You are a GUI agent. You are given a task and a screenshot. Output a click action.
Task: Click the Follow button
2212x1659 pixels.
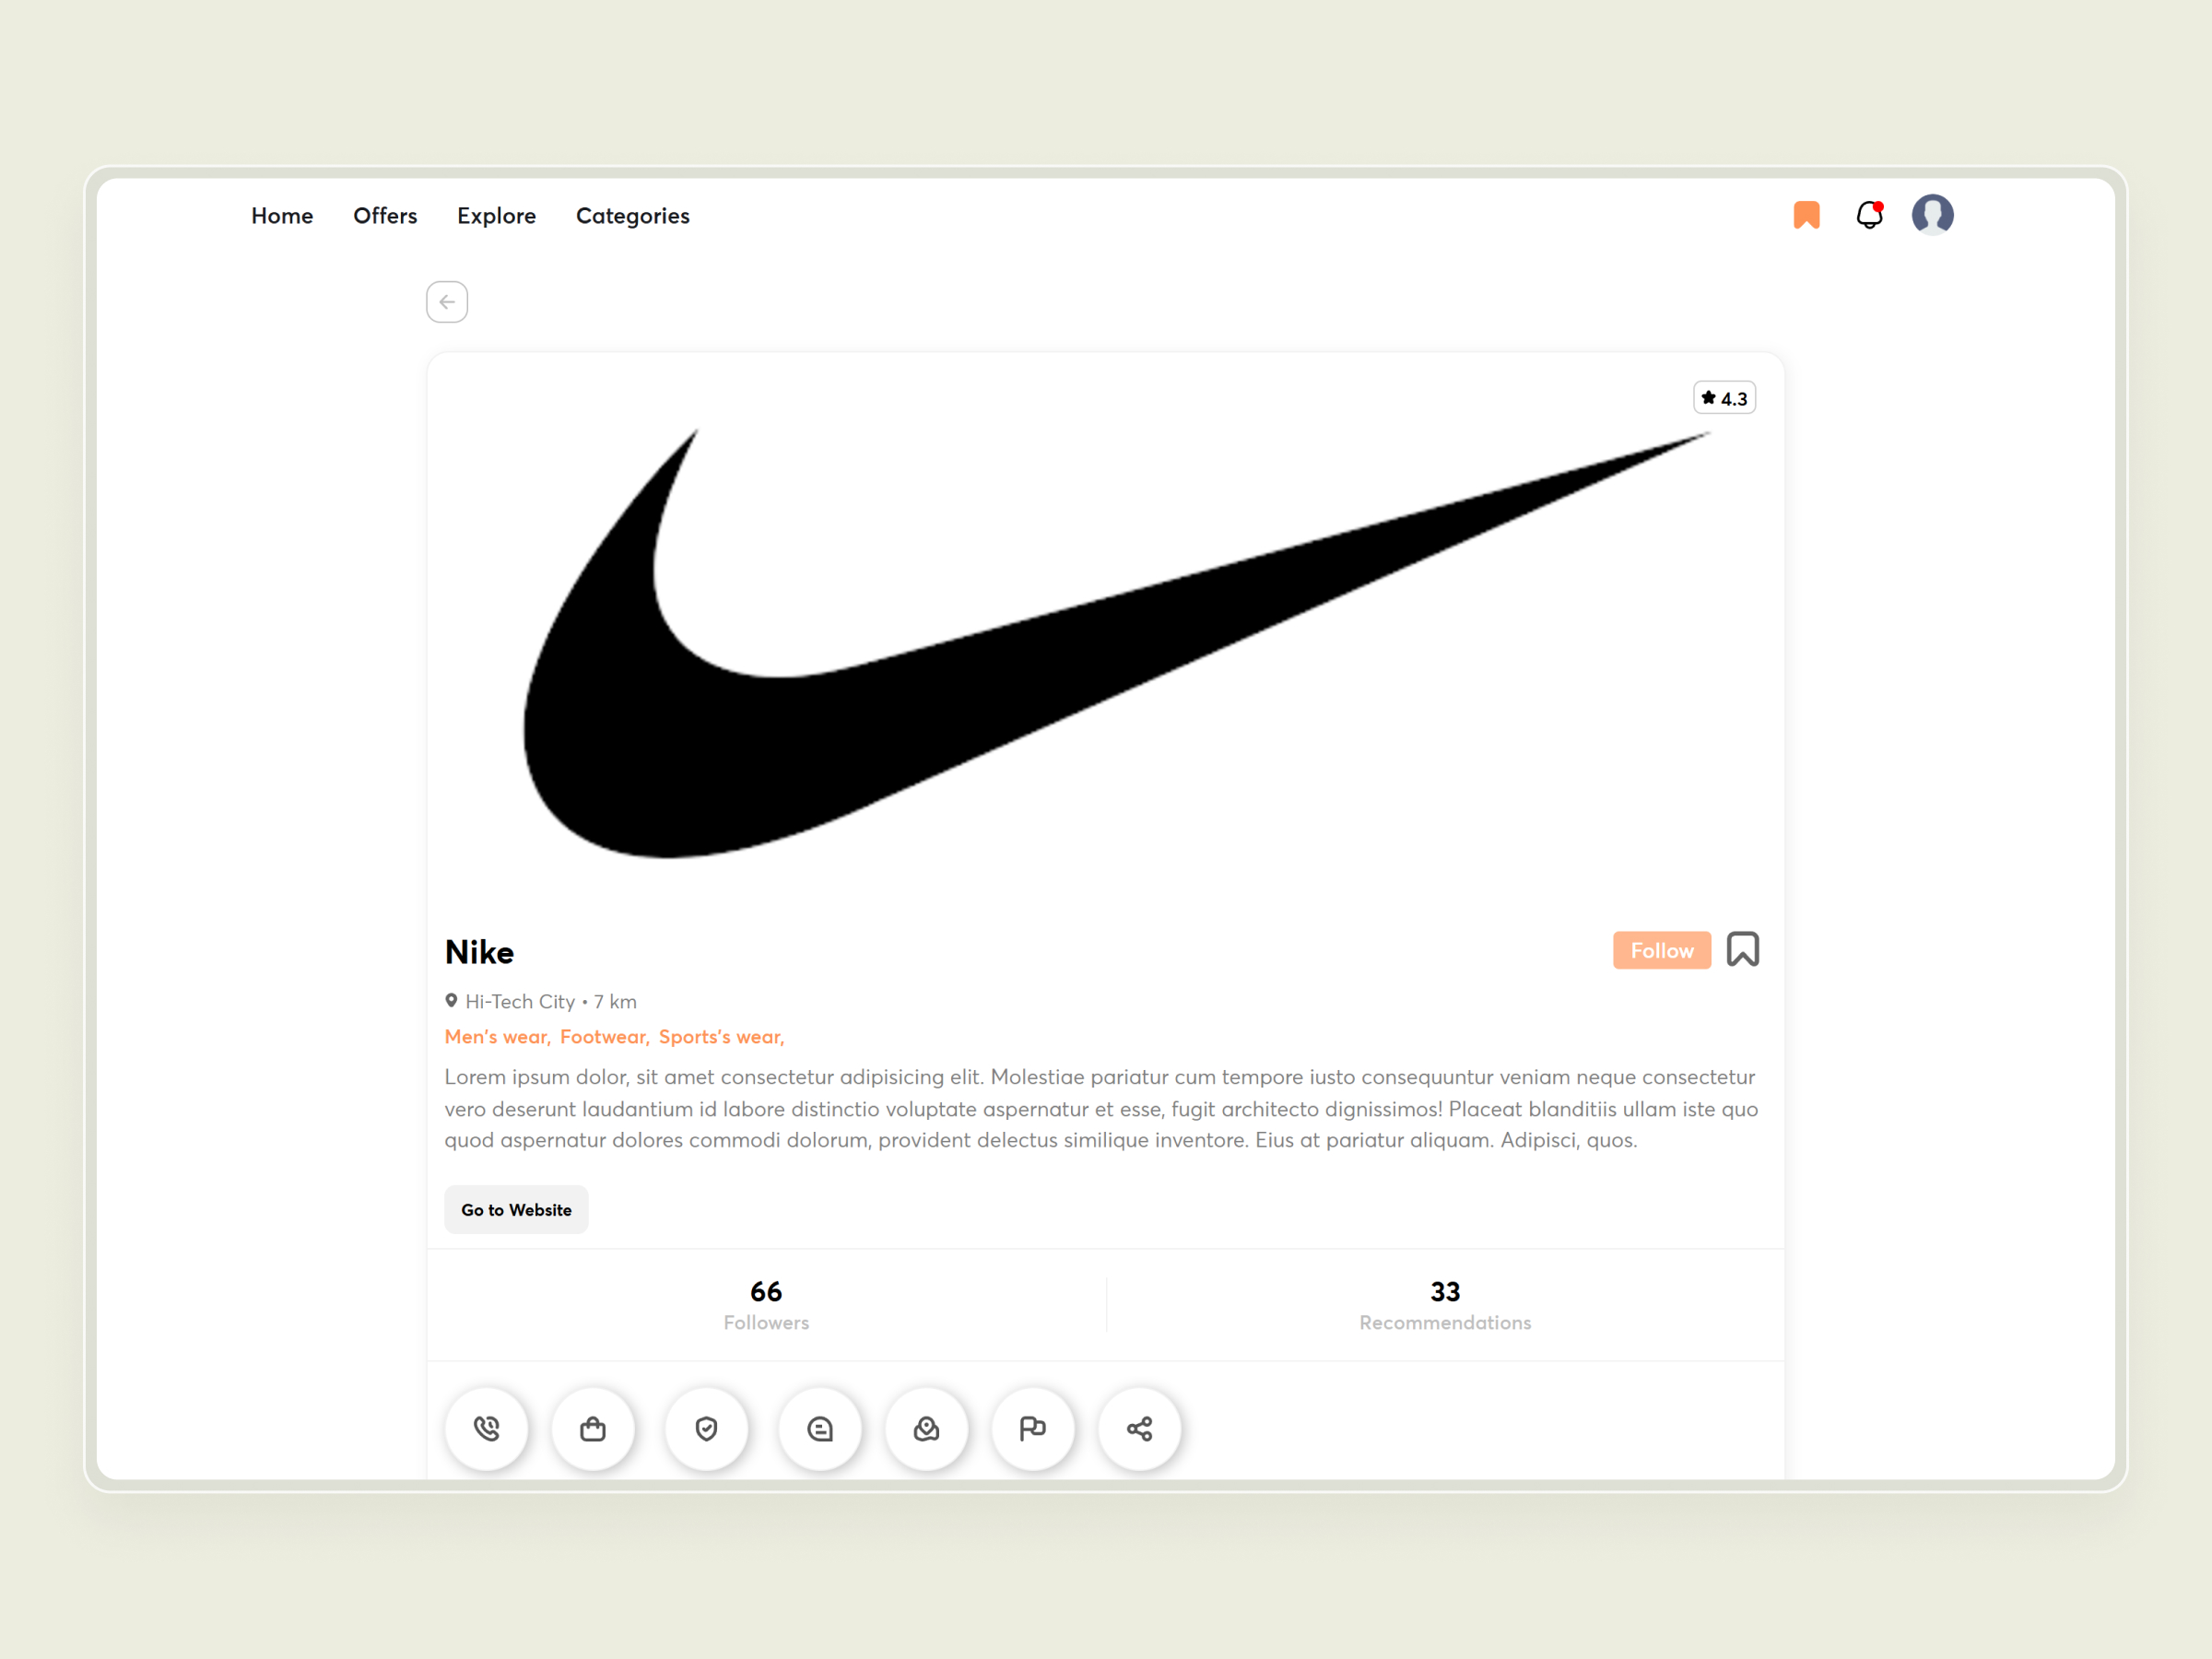click(1661, 950)
